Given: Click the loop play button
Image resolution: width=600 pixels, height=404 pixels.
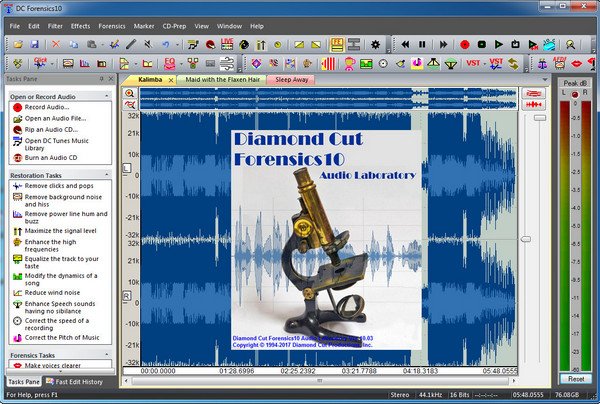Looking at the screenshot, I should [x=515, y=45].
